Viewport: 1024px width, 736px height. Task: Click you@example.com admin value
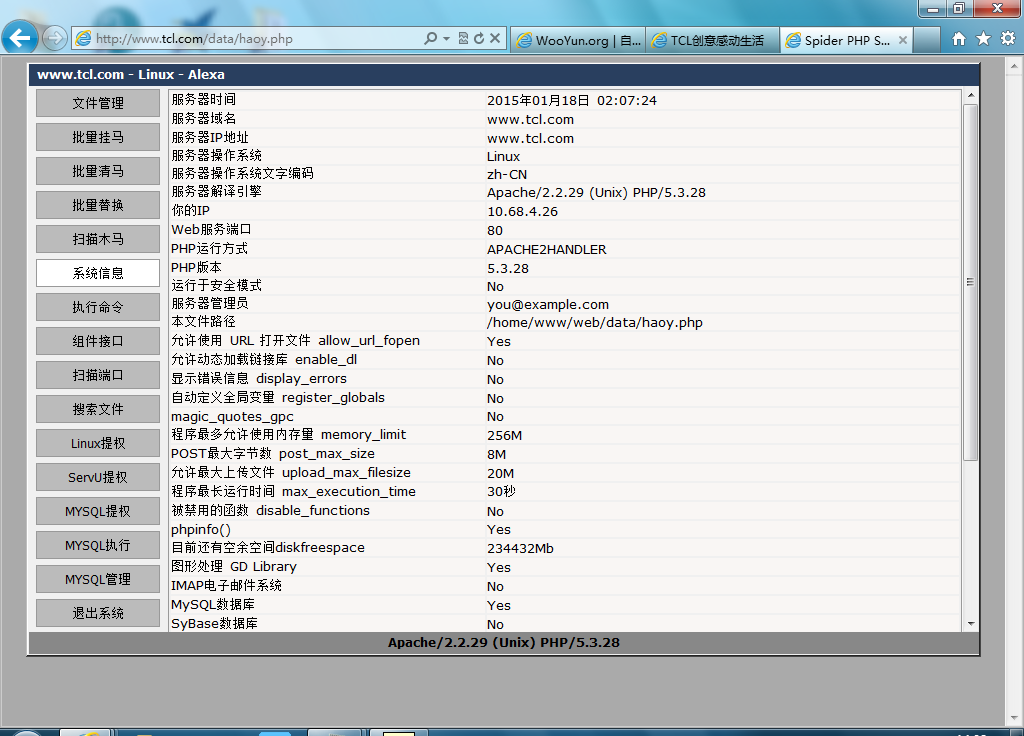[548, 304]
